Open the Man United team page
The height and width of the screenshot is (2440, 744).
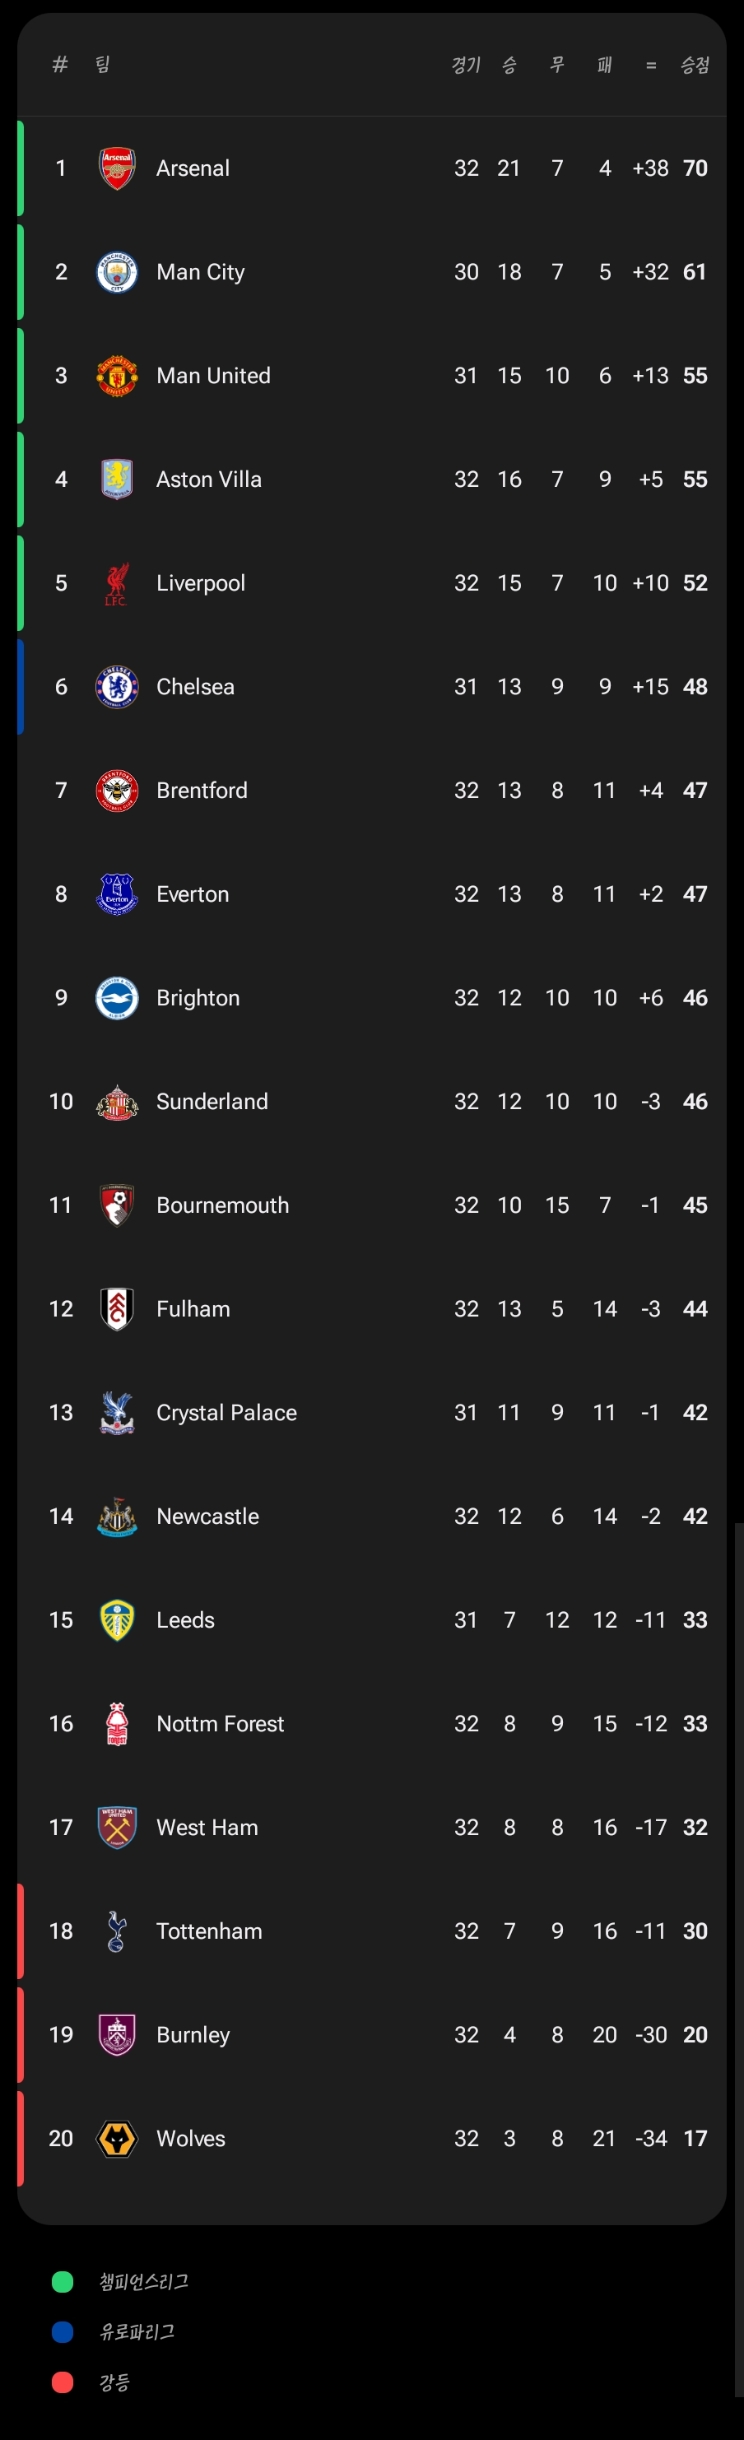213,376
